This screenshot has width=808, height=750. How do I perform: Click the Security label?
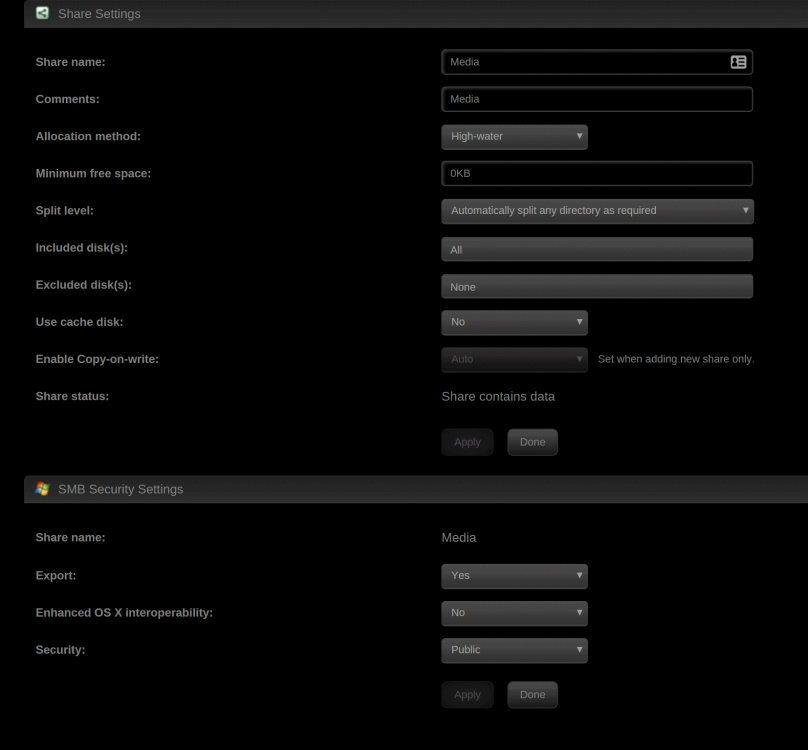pos(60,650)
